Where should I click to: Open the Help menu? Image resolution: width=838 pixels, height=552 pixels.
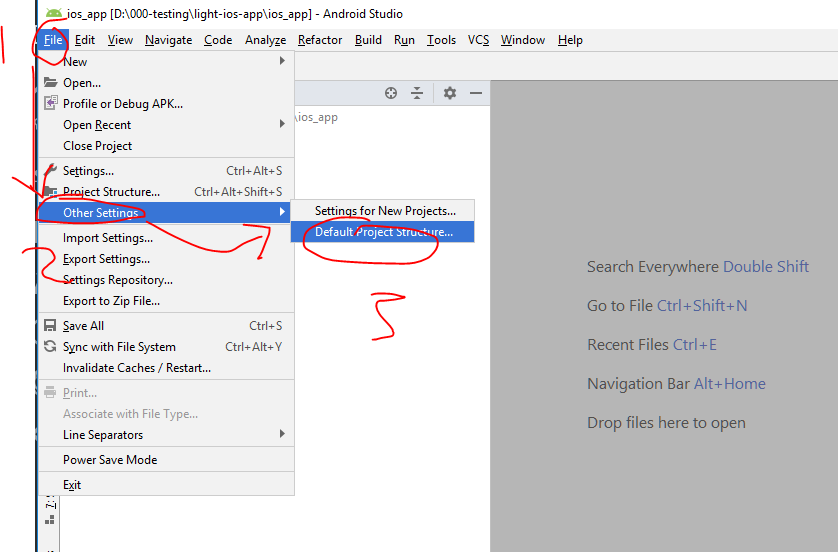click(570, 40)
